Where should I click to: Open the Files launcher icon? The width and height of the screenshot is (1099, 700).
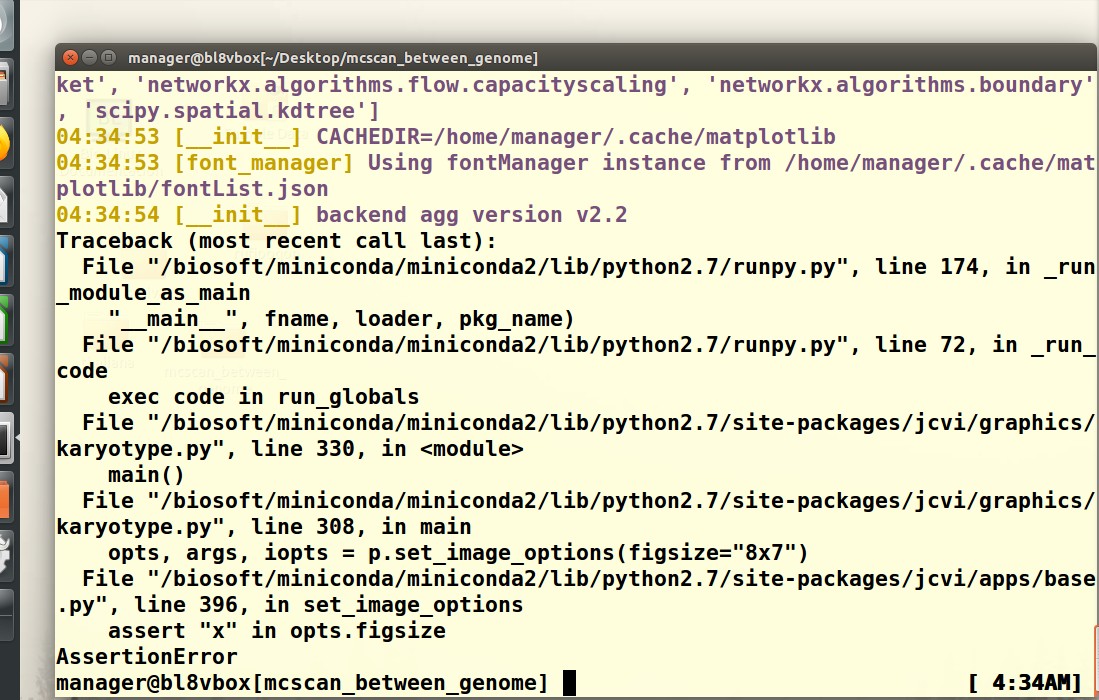(x=4, y=85)
